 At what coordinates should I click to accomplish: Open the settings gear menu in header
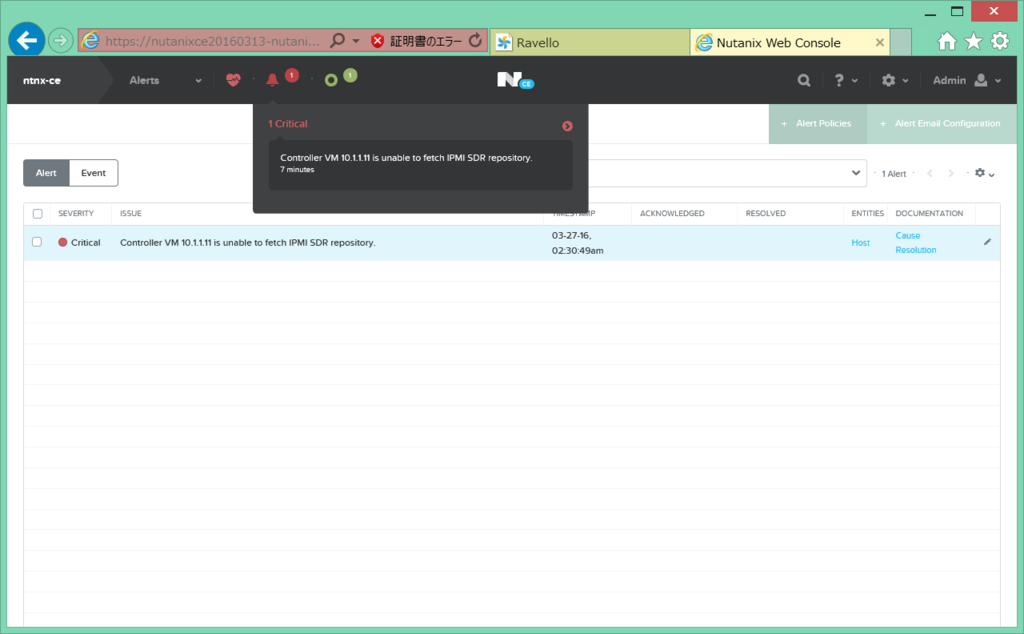tap(895, 80)
